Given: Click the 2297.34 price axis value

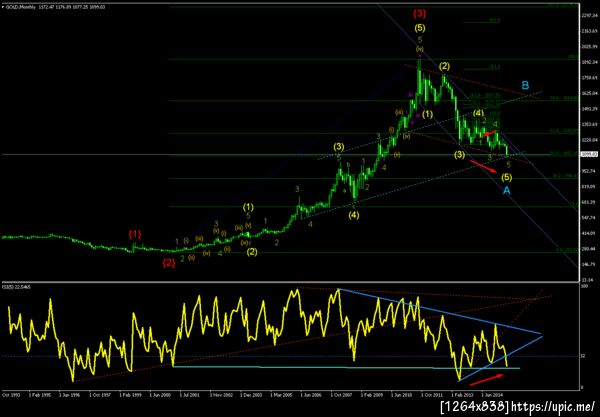Looking at the screenshot, I should pyautogui.click(x=588, y=15).
